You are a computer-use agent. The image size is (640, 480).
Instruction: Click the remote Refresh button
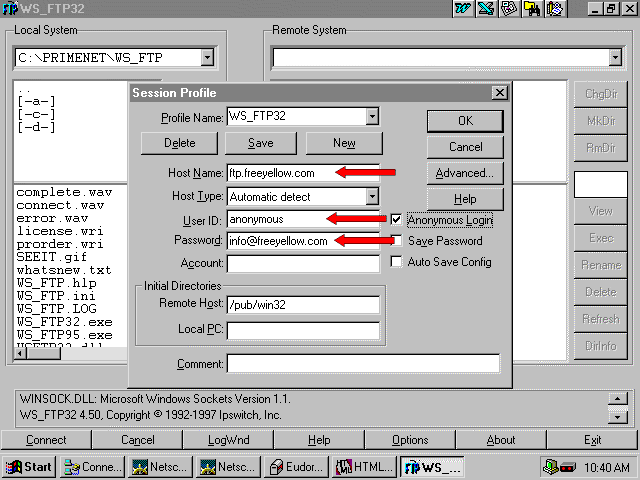pos(600,319)
